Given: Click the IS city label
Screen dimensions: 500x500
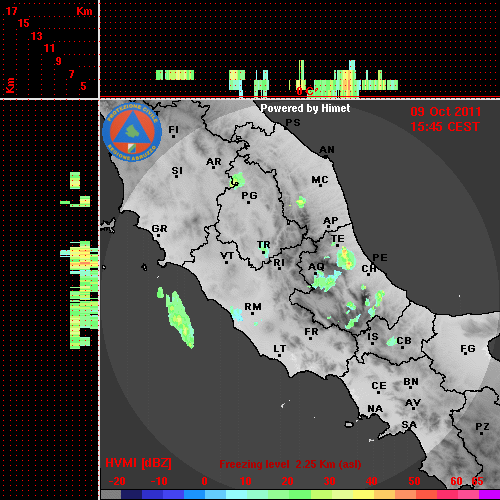Looking at the screenshot, I should (x=373, y=337).
